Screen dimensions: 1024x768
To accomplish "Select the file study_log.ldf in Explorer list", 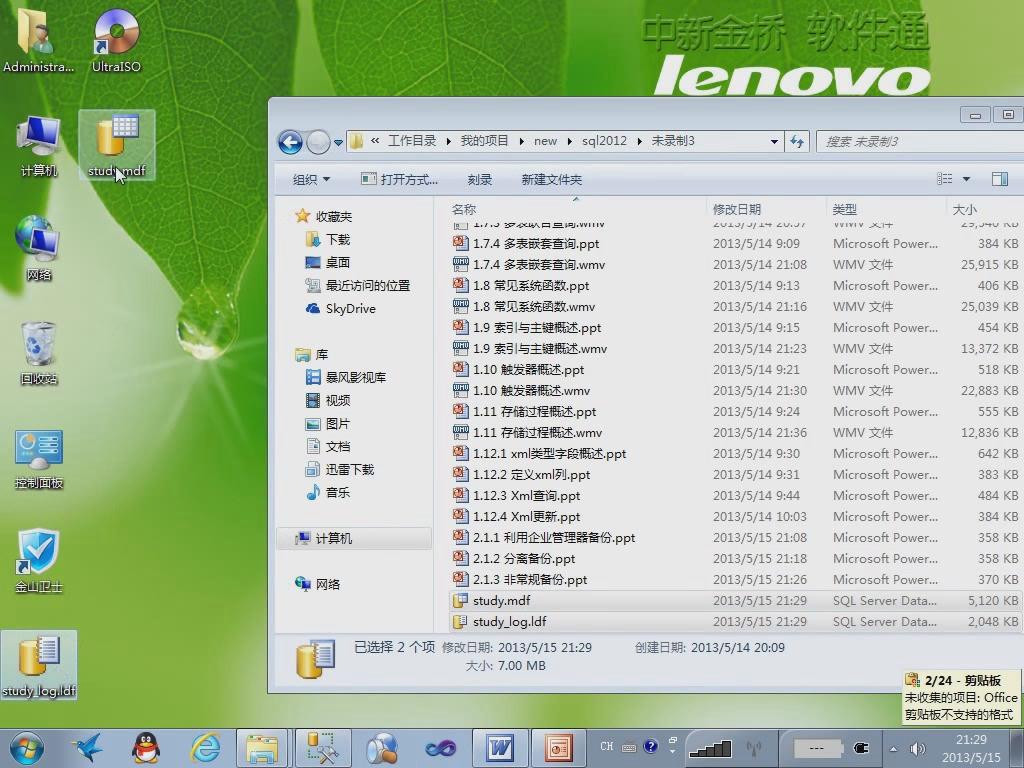I will 735,621.
